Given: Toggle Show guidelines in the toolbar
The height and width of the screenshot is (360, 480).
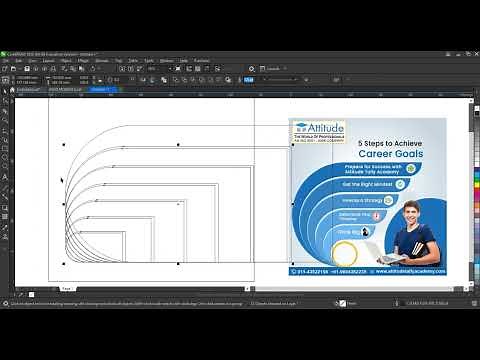Looking at the screenshot, I should 207,69.
